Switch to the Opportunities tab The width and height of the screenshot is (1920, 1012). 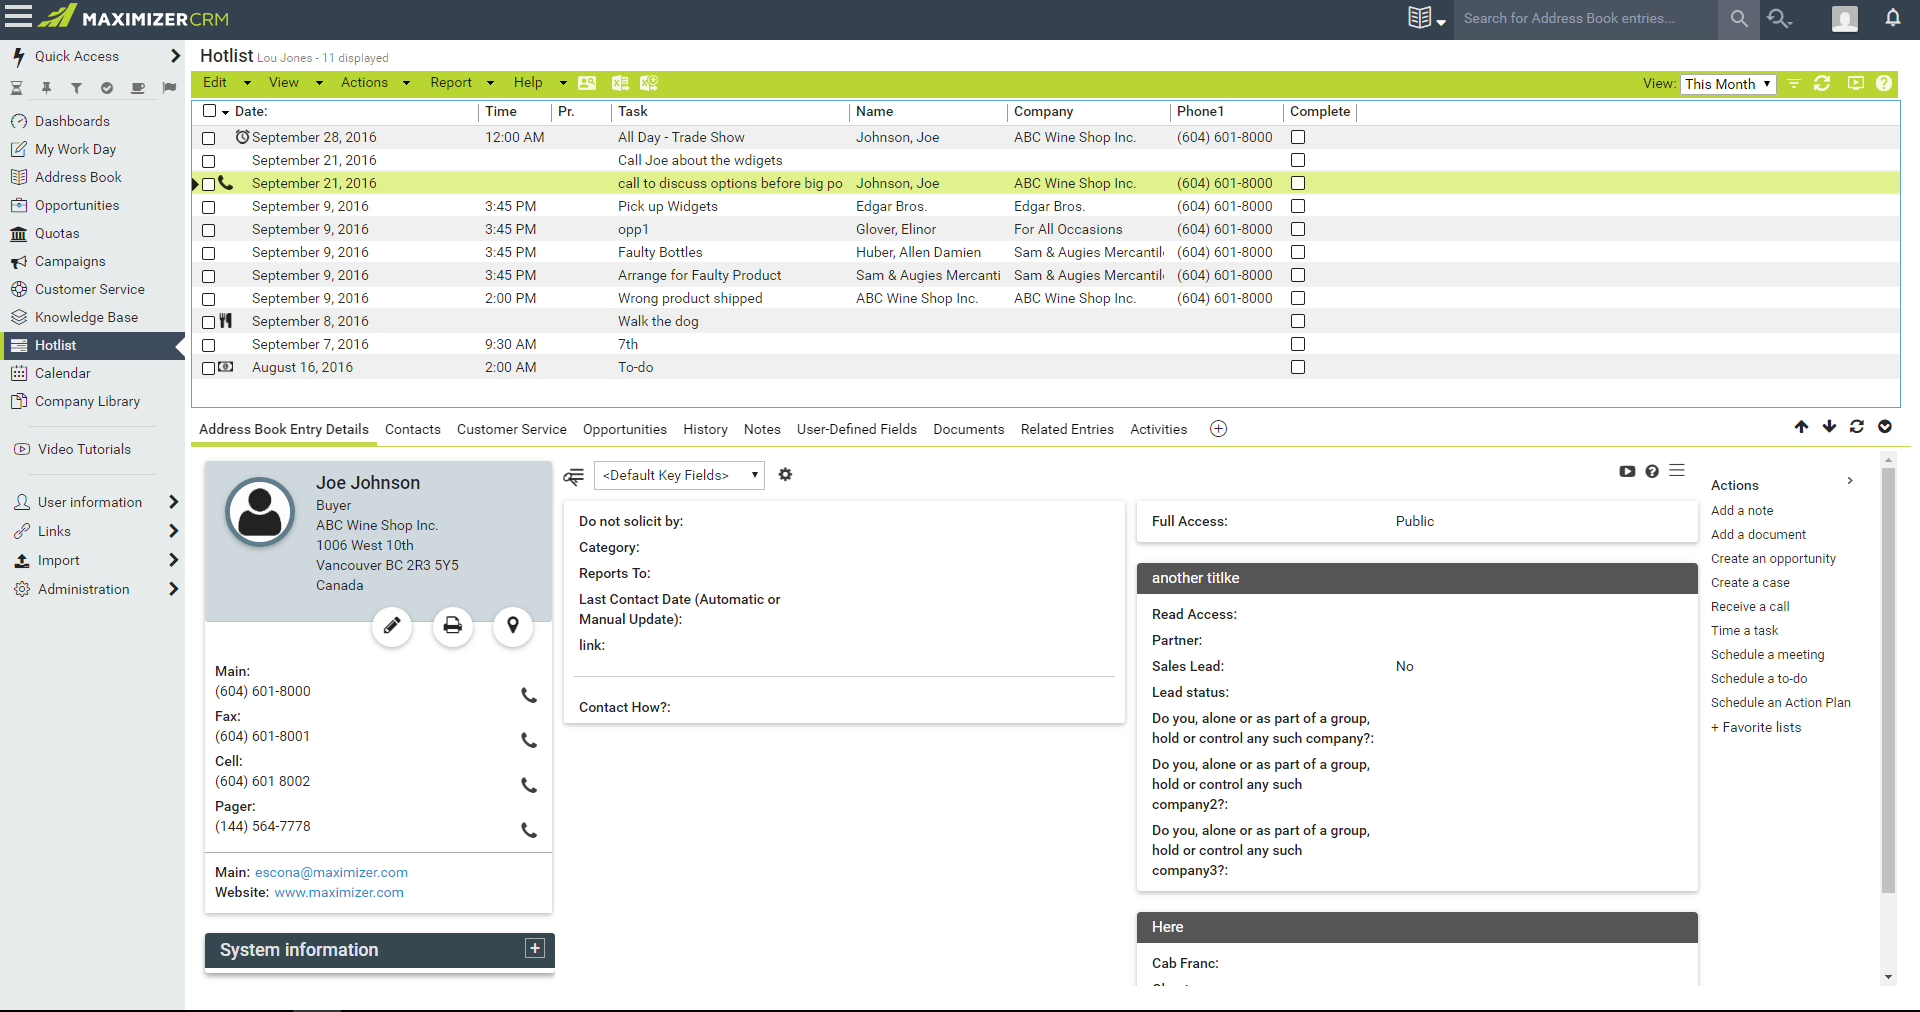pos(624,429)
